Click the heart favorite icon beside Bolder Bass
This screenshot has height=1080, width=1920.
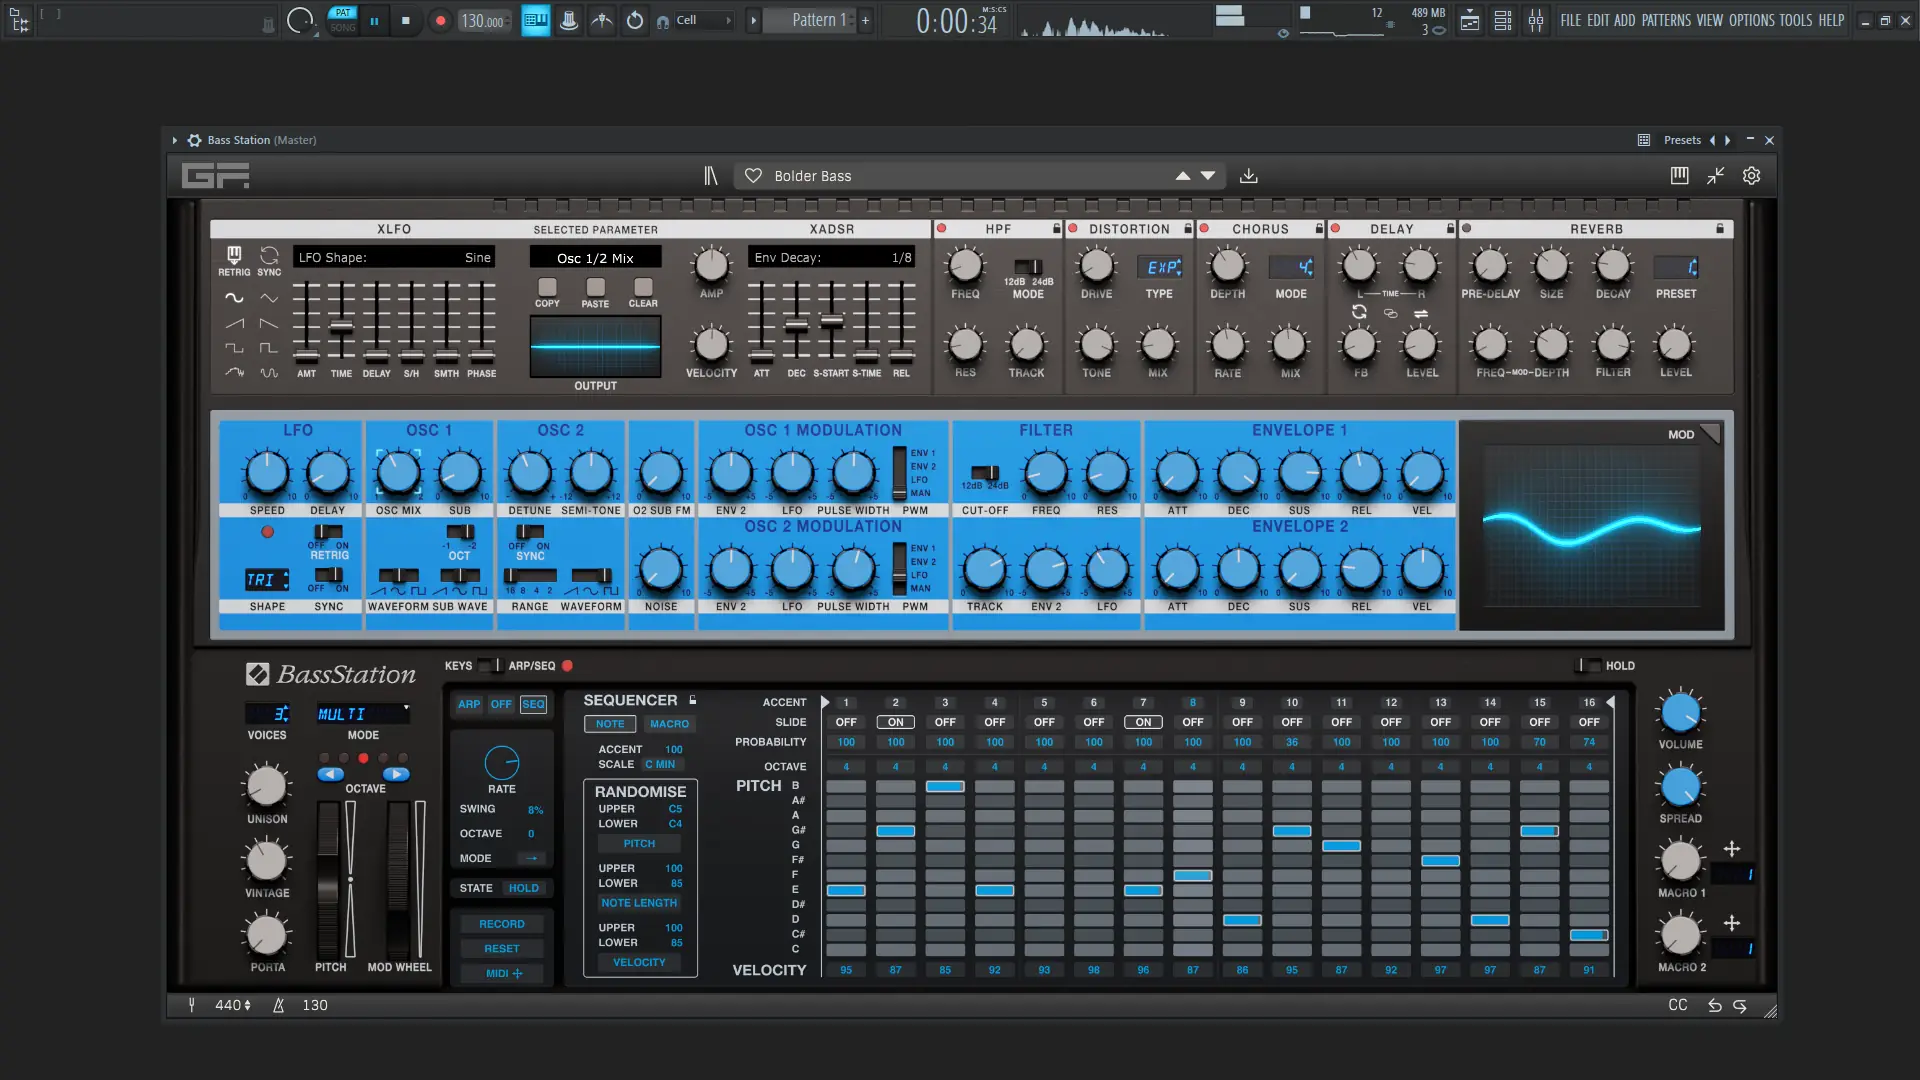pyautogui.click(x=754, y=176)
